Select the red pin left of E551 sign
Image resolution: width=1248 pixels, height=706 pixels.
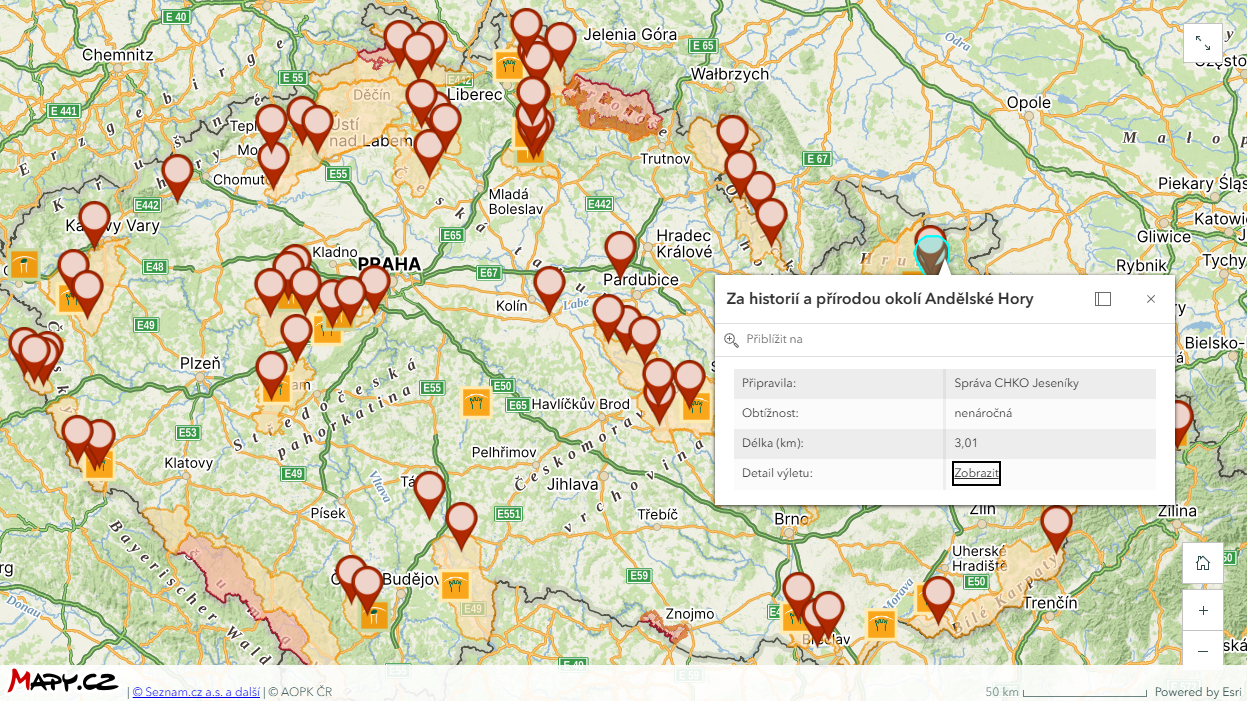(x=461, y=525)
